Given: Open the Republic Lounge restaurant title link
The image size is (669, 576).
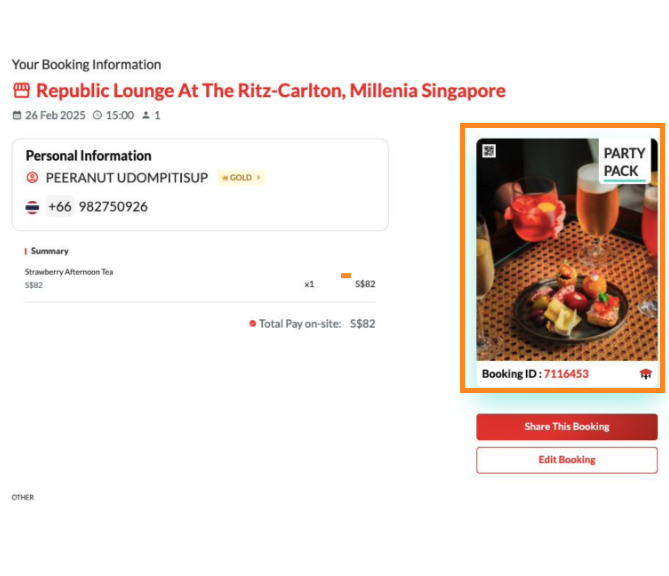Looking at the screenshot, I should click(270, 91).
